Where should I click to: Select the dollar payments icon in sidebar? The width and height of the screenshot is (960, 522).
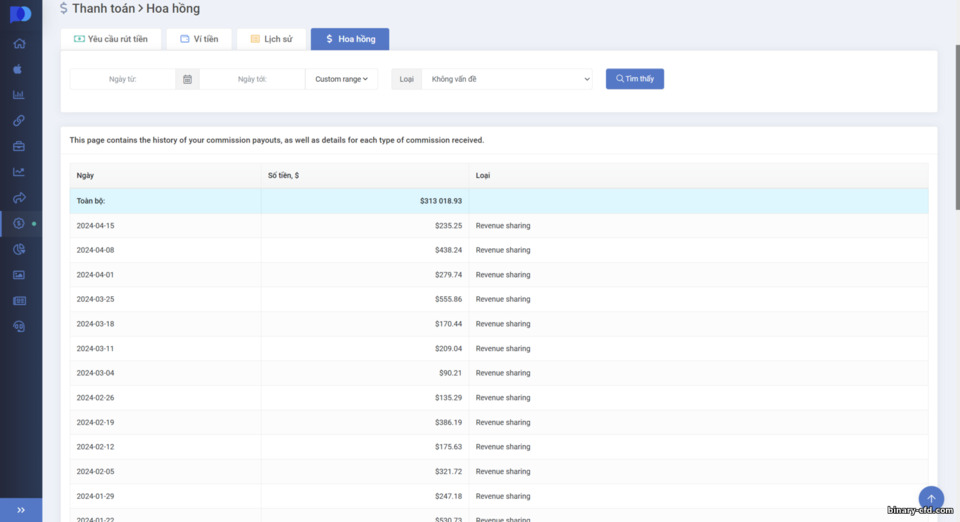pyautogui.click(x=19, y=223)
